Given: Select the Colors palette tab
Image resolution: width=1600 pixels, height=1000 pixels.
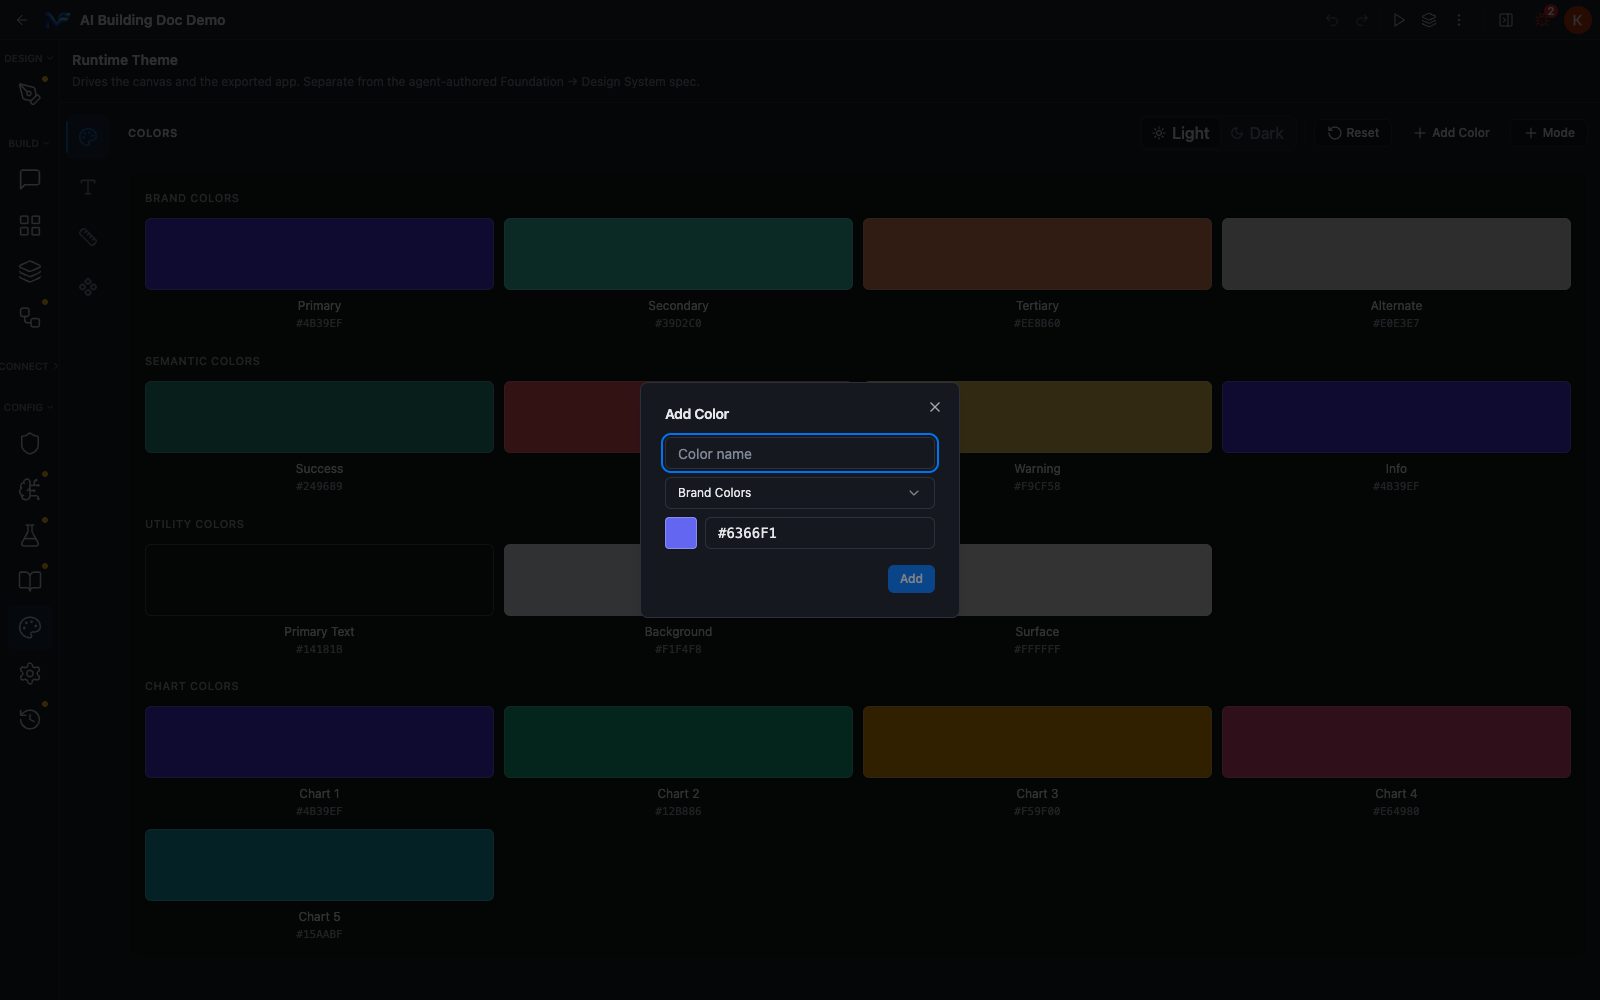Looking at the screenshot, I should [x=88, y=137].
